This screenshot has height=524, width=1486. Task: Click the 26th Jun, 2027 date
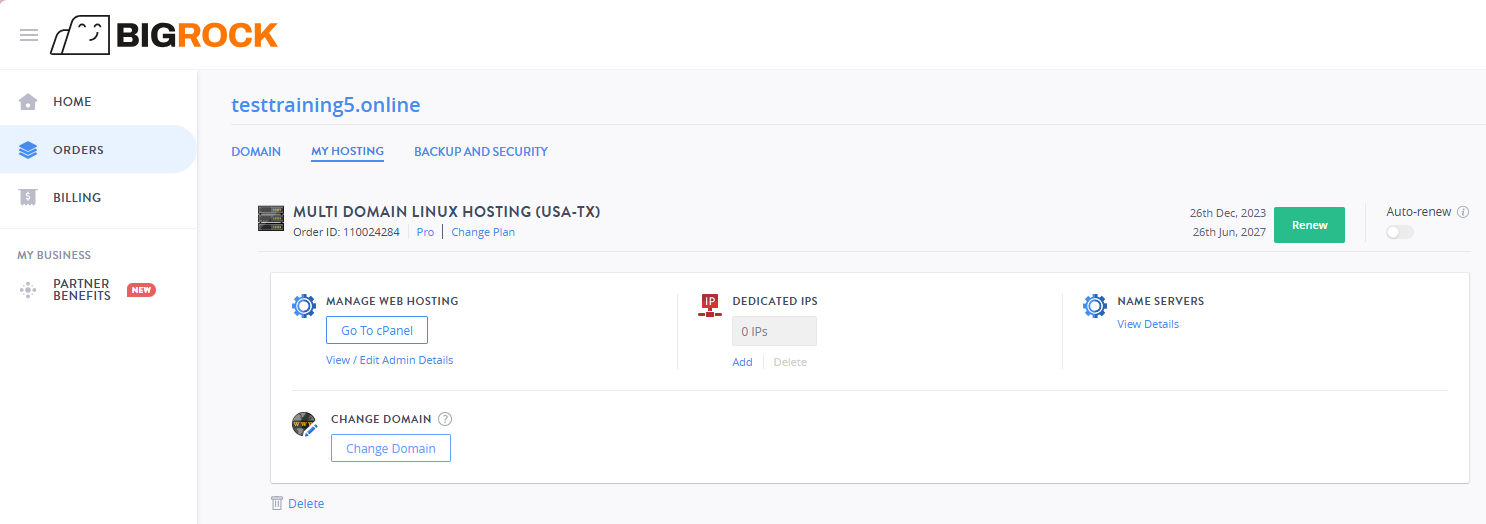(1228, 233)
